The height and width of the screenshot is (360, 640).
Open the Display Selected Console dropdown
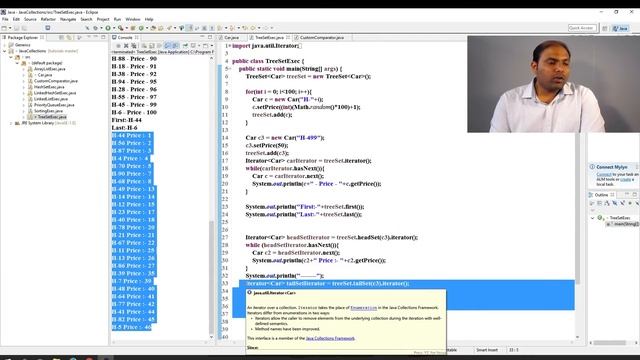(x=199, y=46)
